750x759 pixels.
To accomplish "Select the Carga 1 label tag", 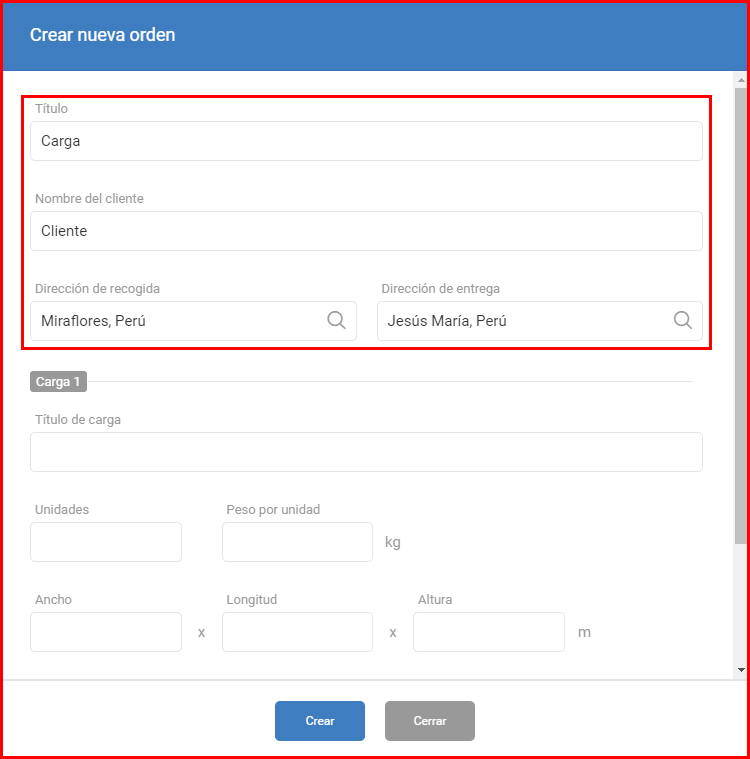I will pos(58,381).
